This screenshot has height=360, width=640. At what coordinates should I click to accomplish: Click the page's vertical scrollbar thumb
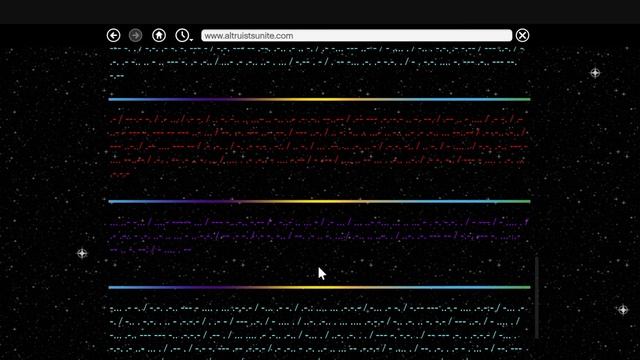(536, 297)
